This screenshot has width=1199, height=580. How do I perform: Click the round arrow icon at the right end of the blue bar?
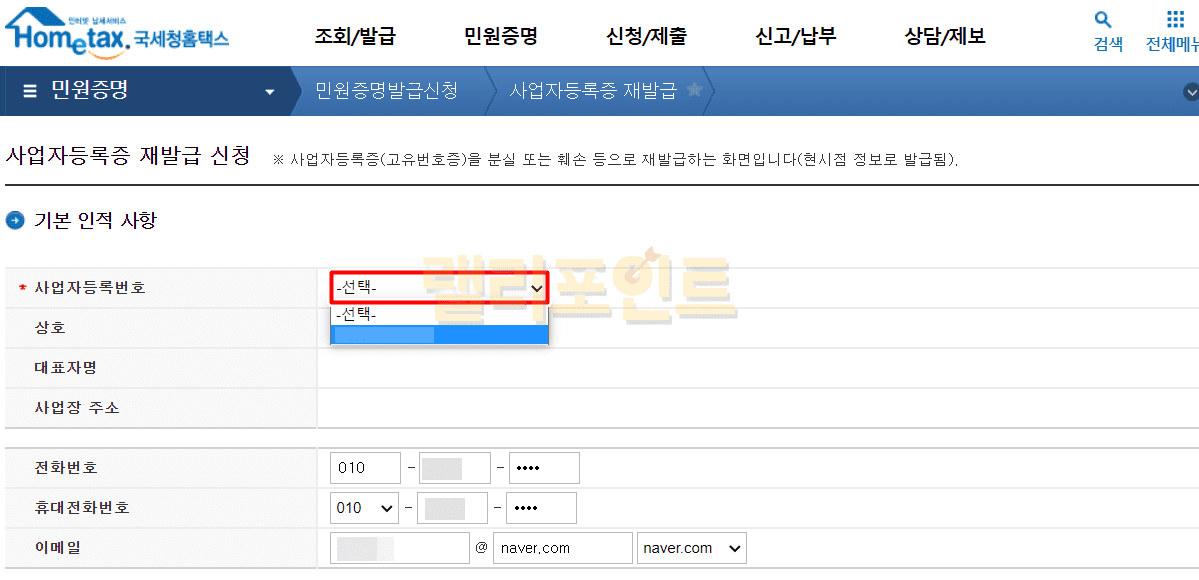click(x=1190, y=92)
